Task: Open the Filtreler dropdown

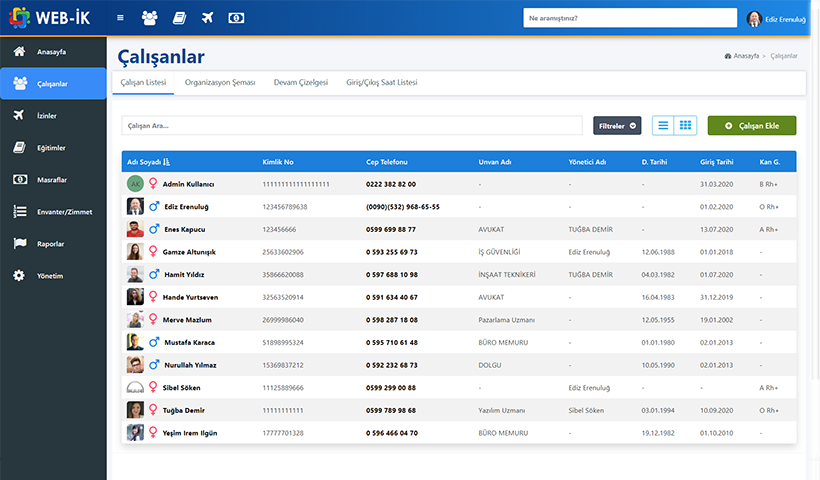Action: [617, 125]
